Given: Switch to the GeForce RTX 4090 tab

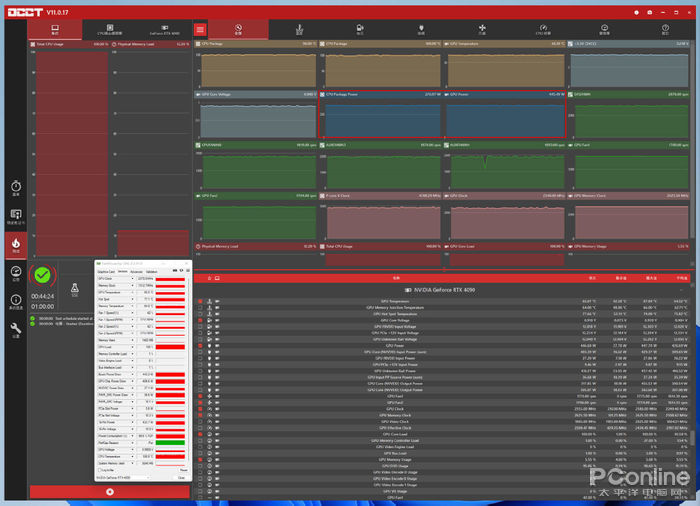Looking at the screenshot, I should tap(165, 30).
